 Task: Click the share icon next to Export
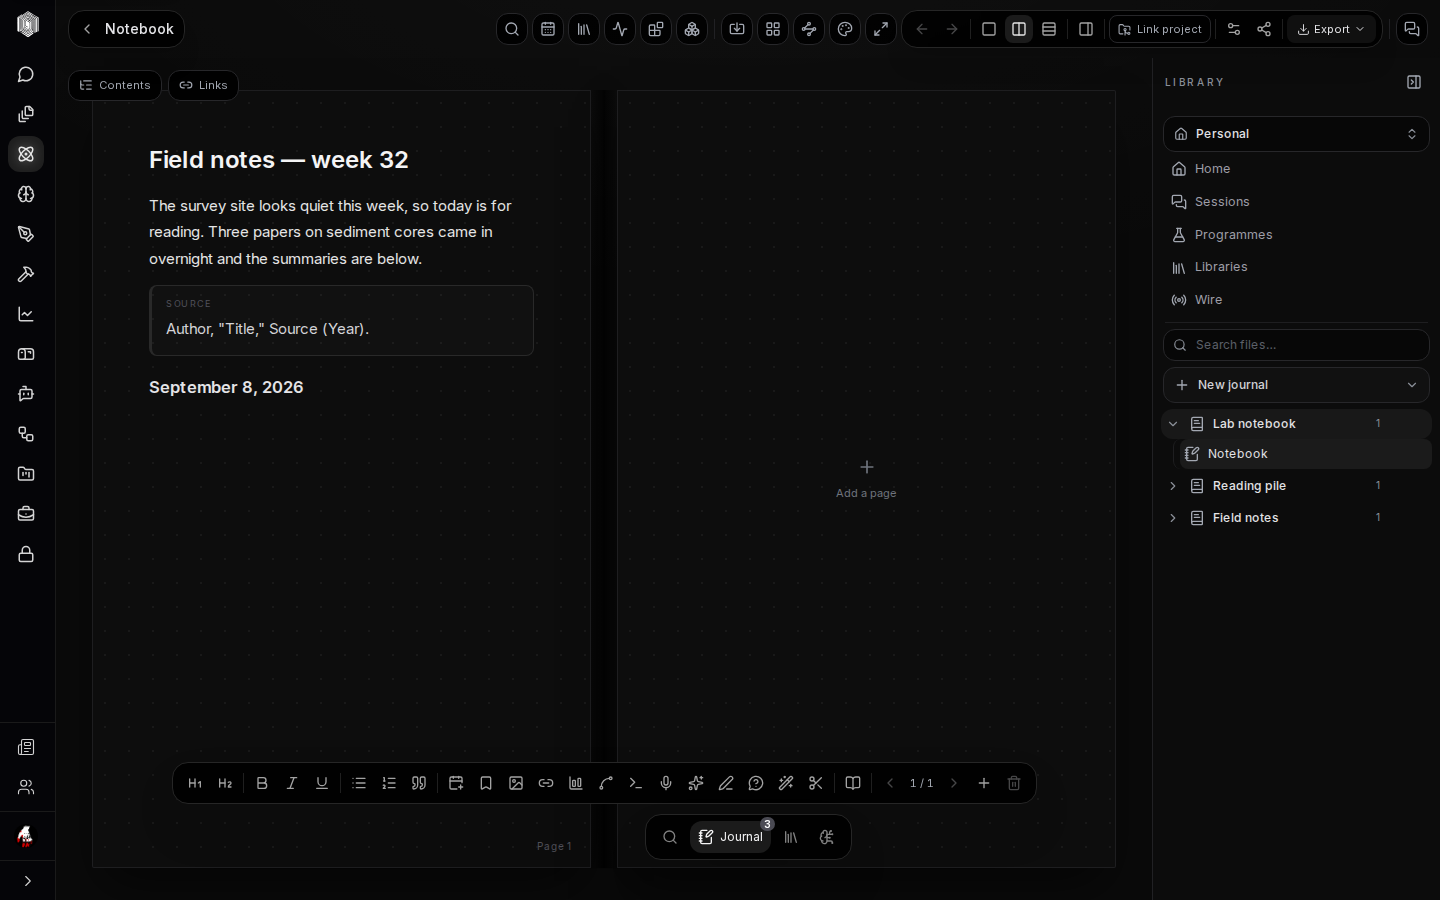click(x=1264, y=29)
